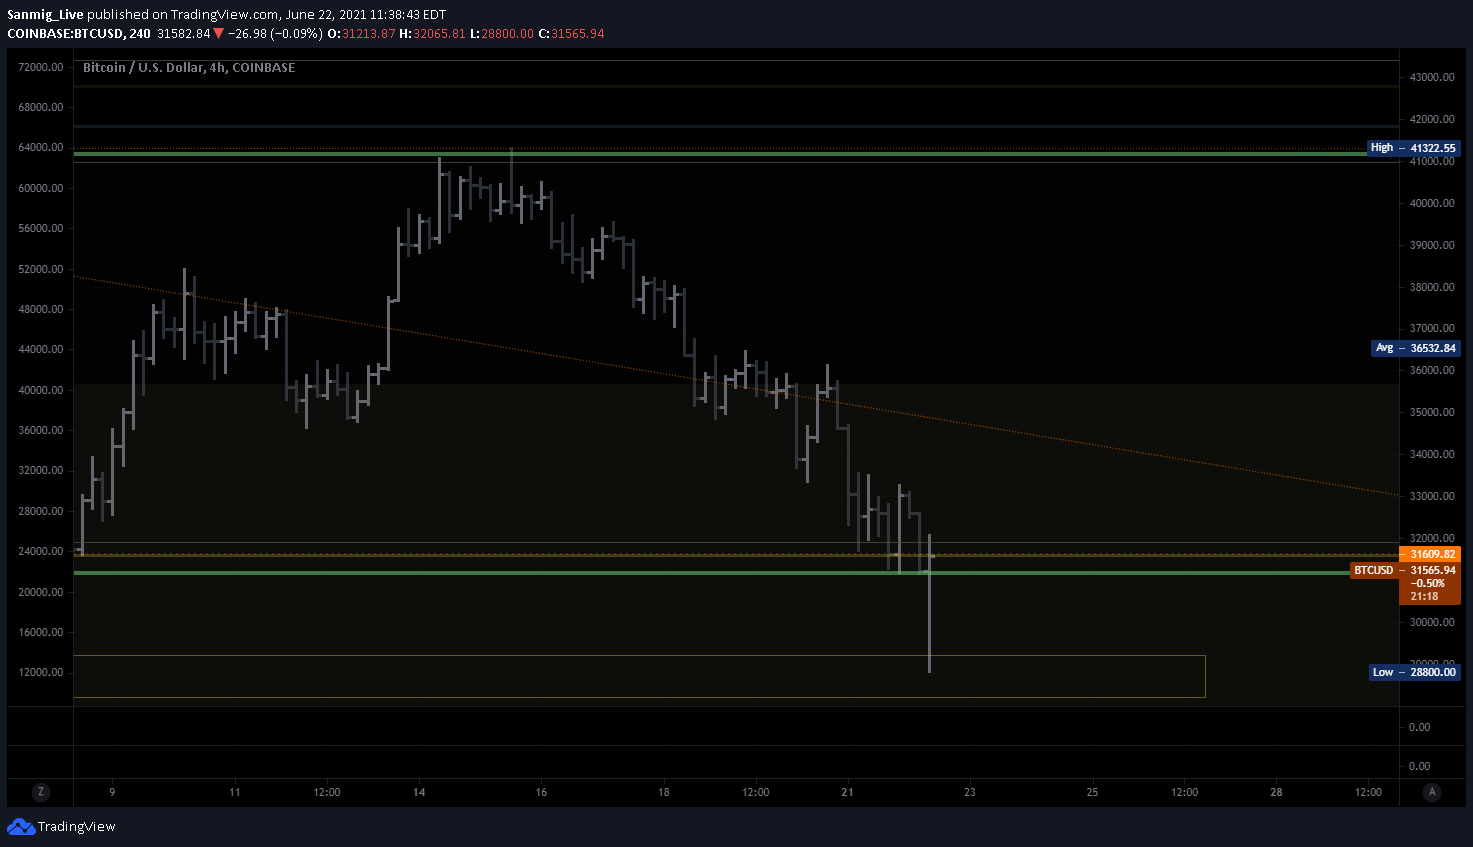The image size is (1473, 847).
Task: Click the 21:18 bar countdown timer
Action: tap(1424, 596)
